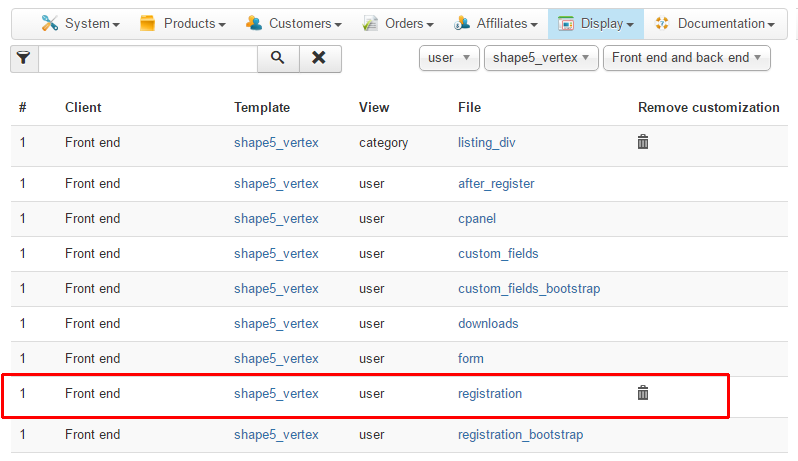Click shape5_vertex link in downloads row
This screenshot has height=461, width=798.
[276, 324]
